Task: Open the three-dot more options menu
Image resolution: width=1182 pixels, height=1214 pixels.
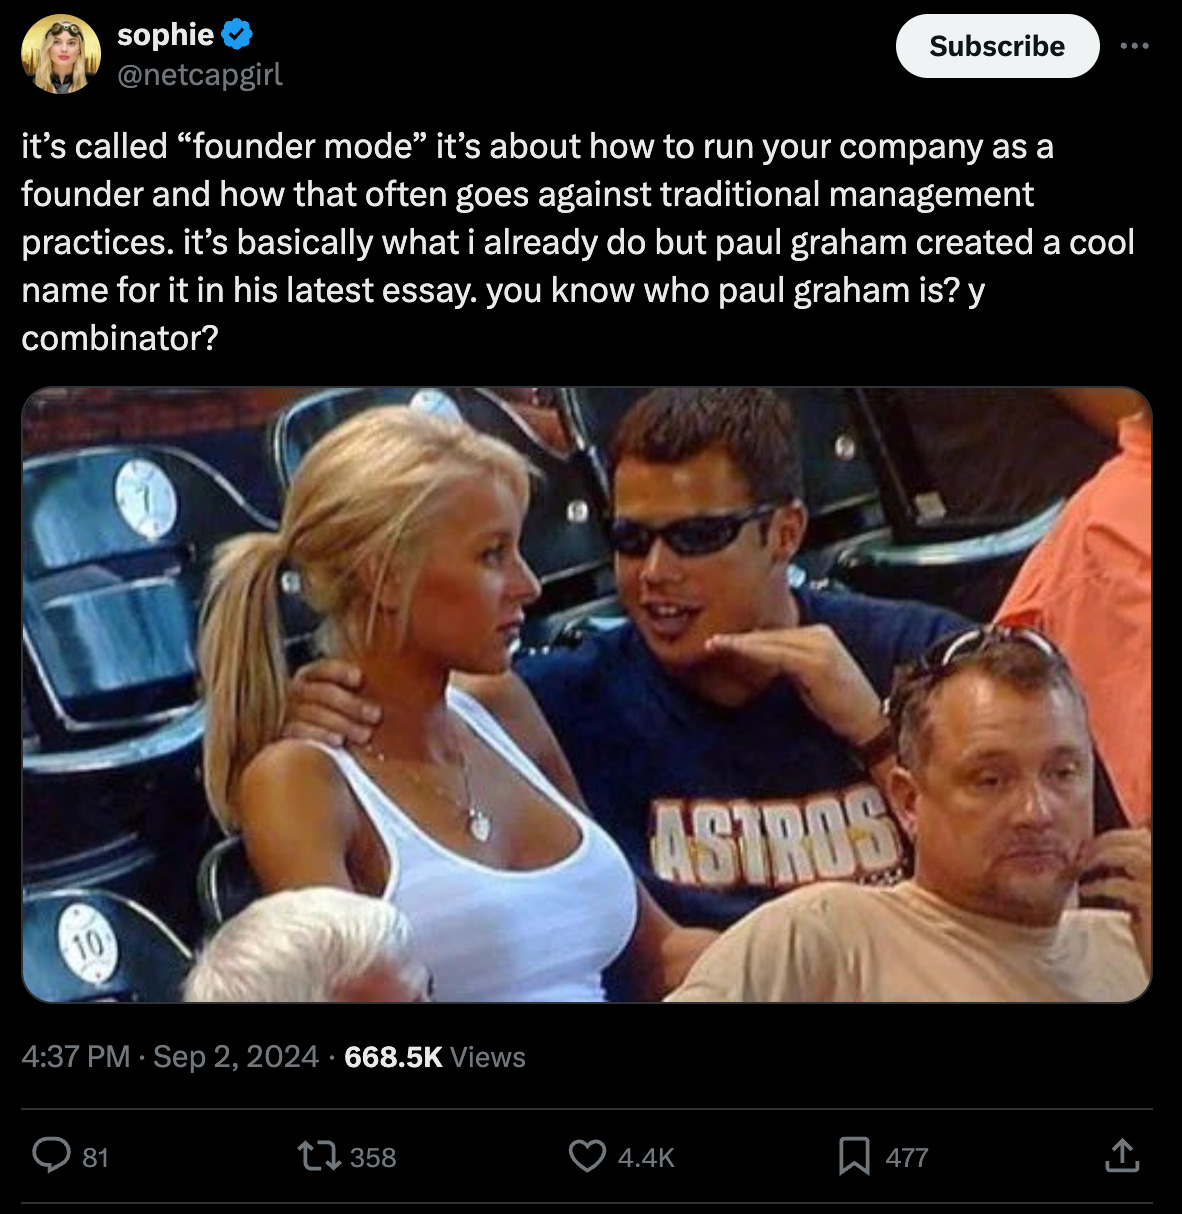Action: (x=1134, y=46)
